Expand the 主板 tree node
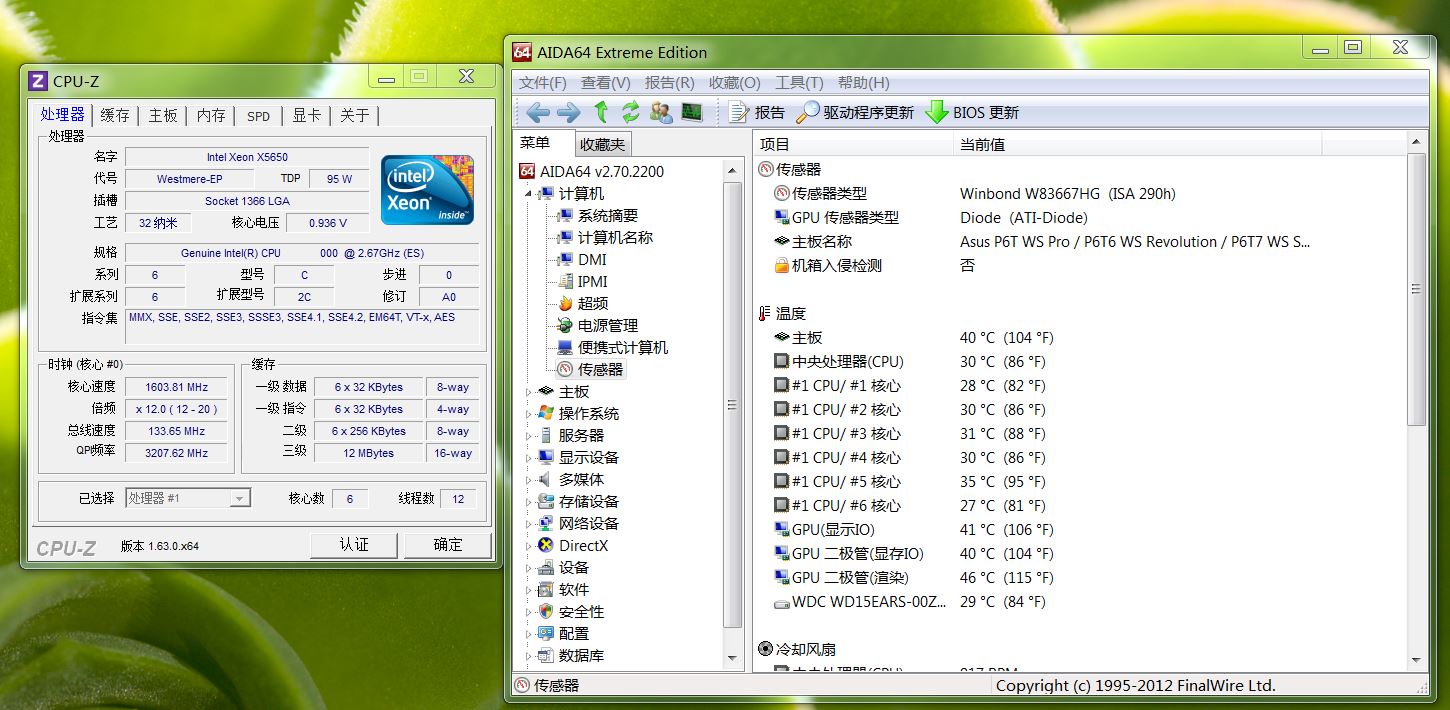This screenshot has width=1450, height=710. pos(529,391)
